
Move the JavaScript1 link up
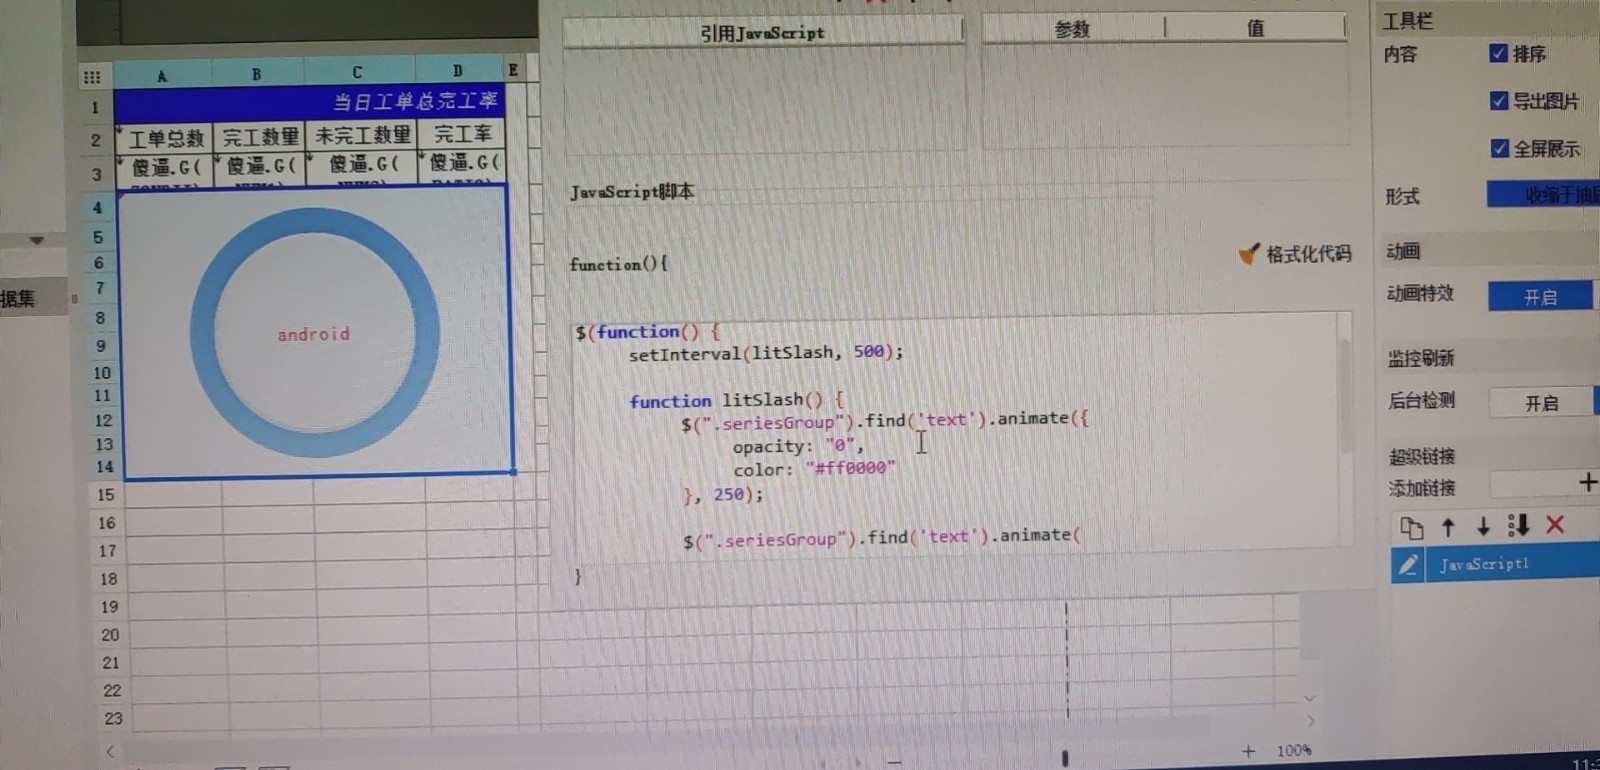pos(1448,527)
